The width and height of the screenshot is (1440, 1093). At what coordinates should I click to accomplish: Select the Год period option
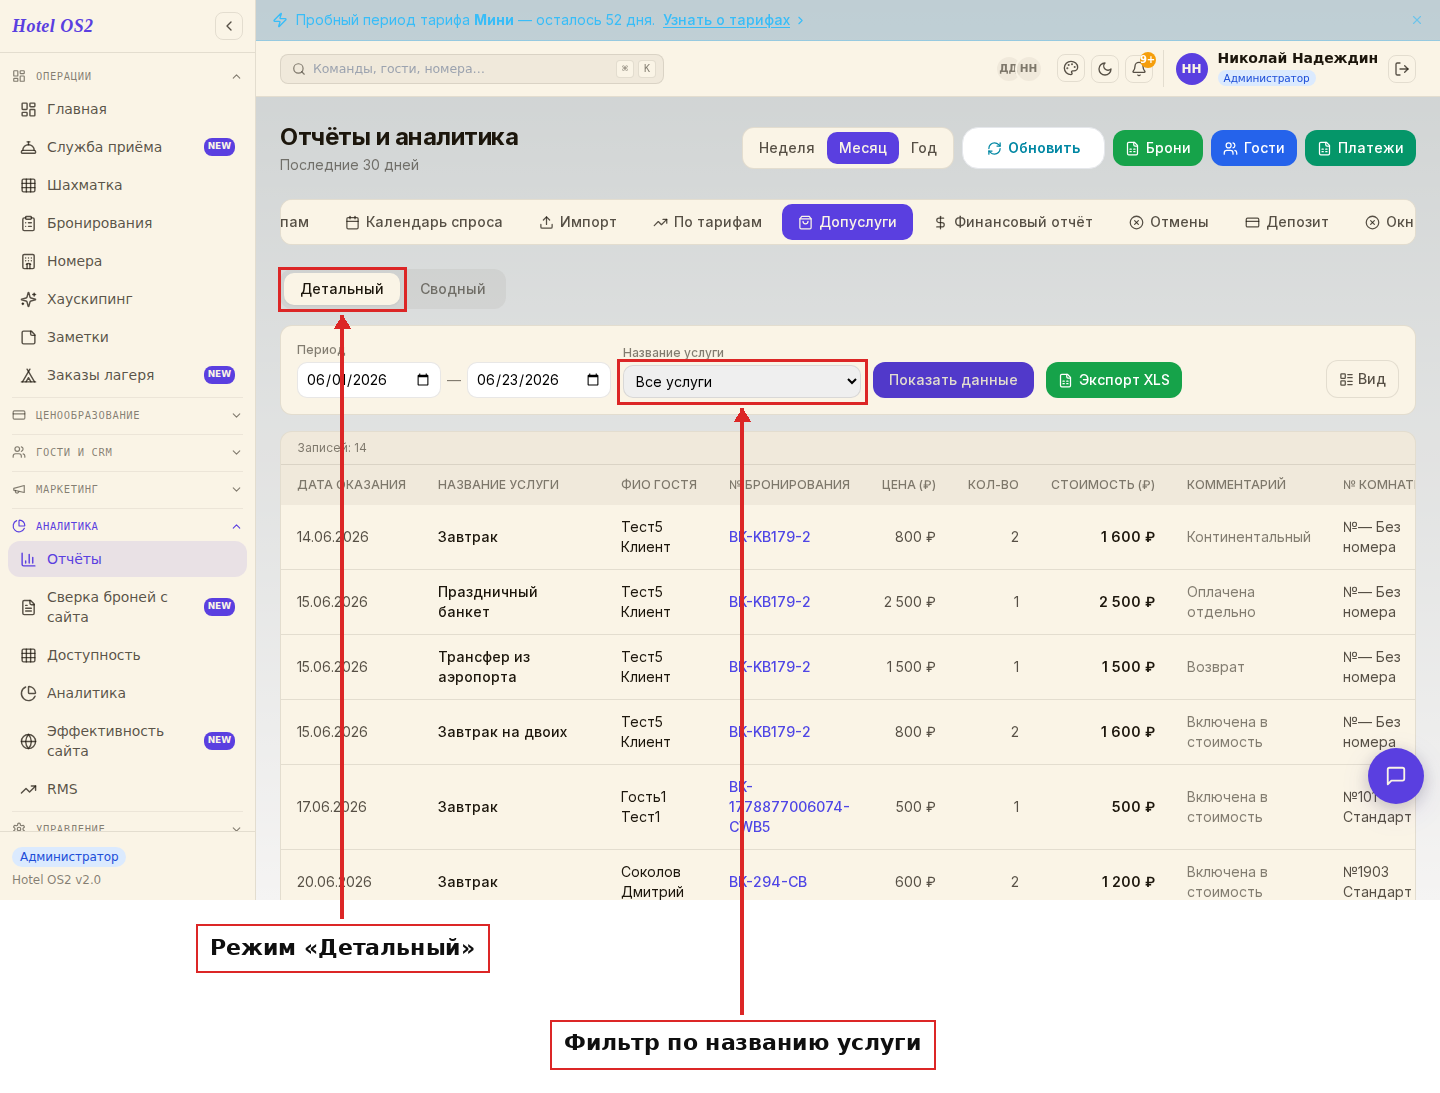(x=924, y=148)
